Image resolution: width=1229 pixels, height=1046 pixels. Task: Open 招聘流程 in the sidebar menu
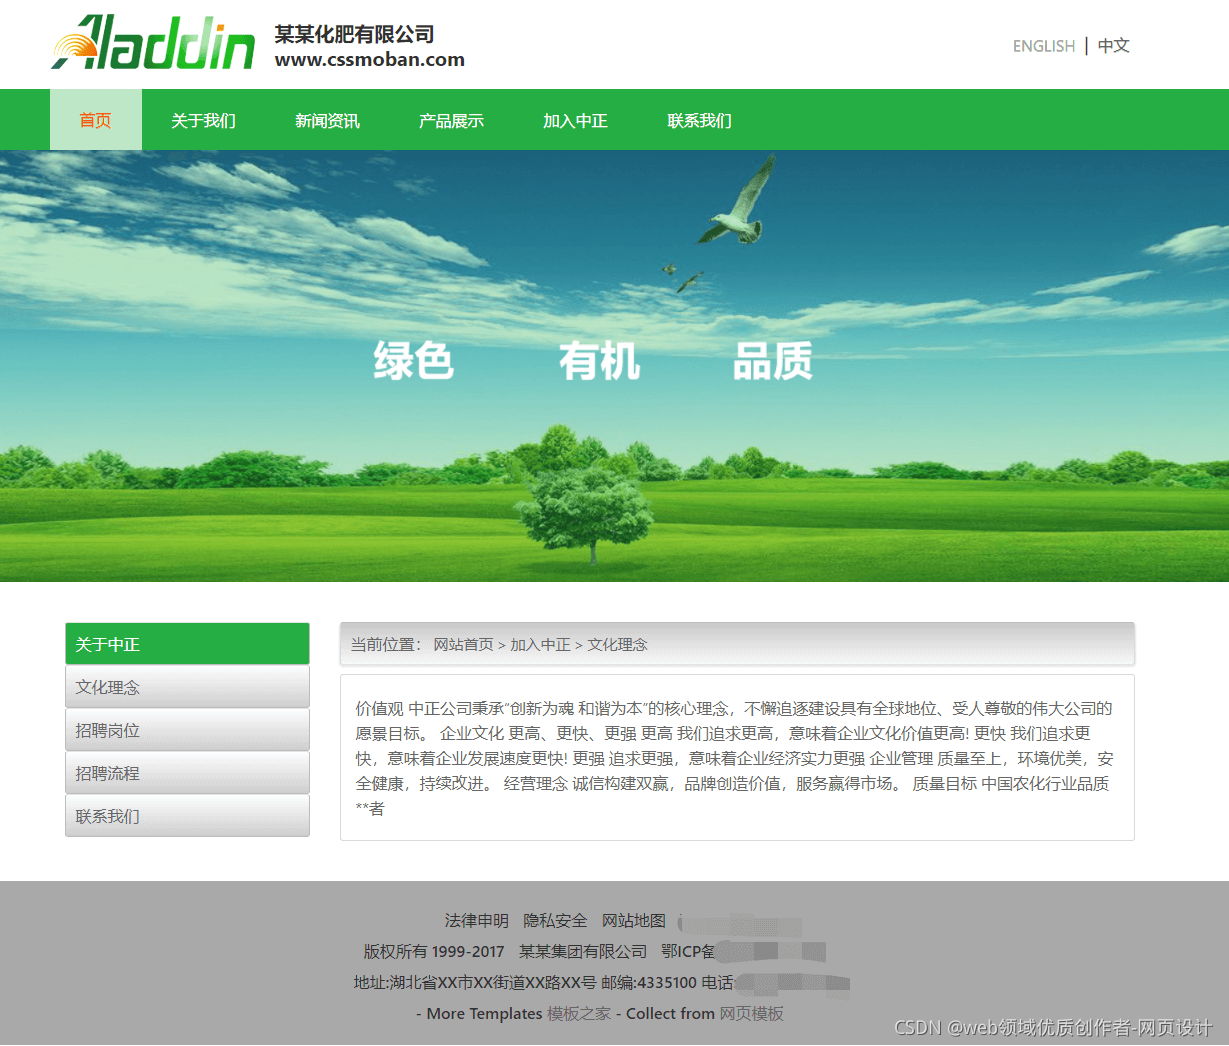pos(187,773)
